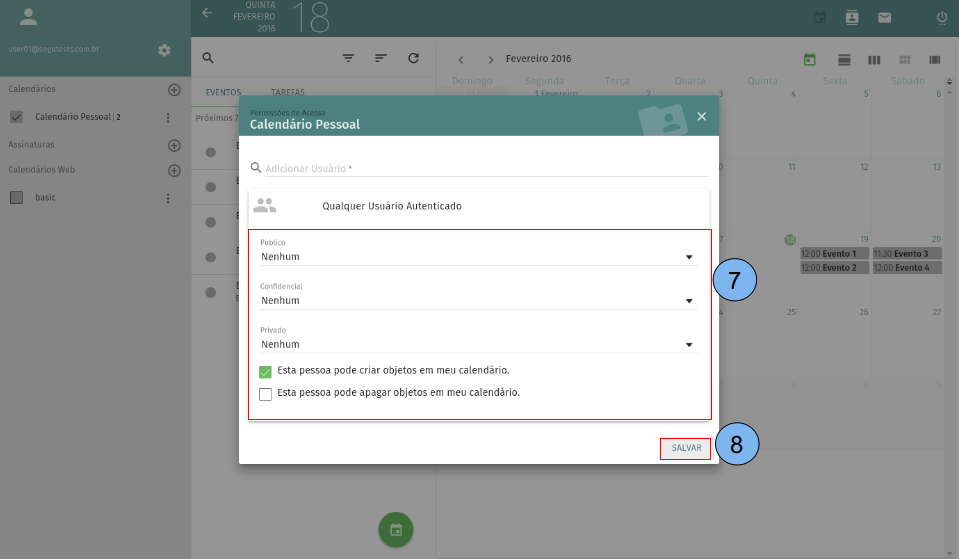Open the Privado permission dropdown
The width and height of the screenshot is (960, 559).
point(478,344)
